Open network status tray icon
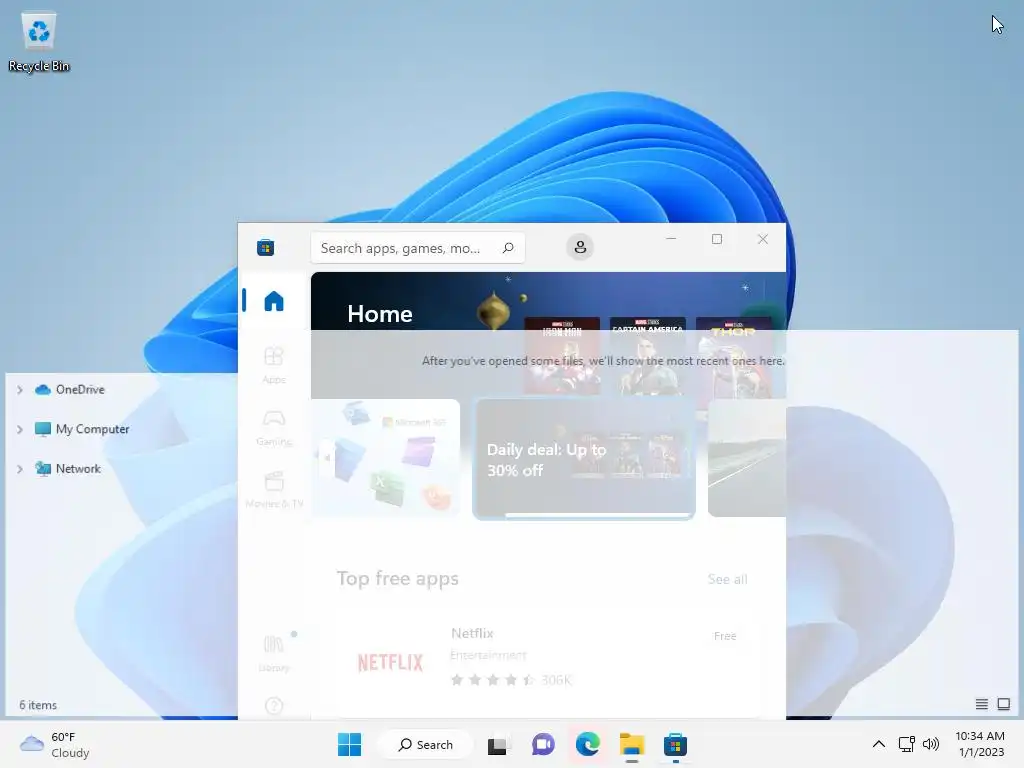Viewport: 1024px width, 768px height. [x=906, y=744]
